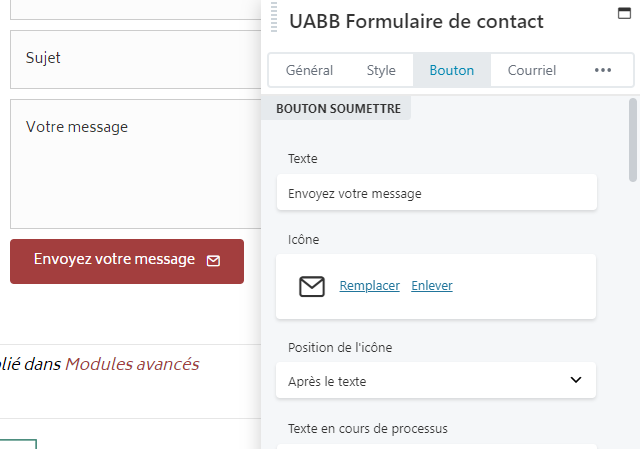This screenshot has height=449, width=640.
Task: Collapse the Bouton Soumettre section header
Action: tap(338, 108)
